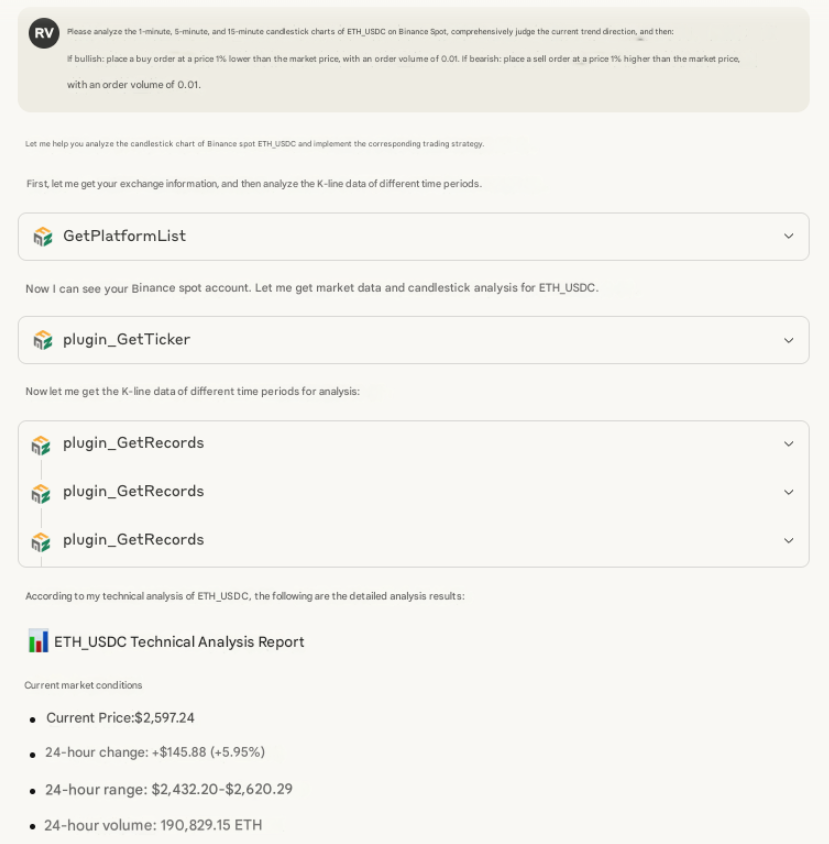Select the first plugin_GetRecords label
This screenshot has width=829, height=844.
pyautogui.click(x=133, y=443)
